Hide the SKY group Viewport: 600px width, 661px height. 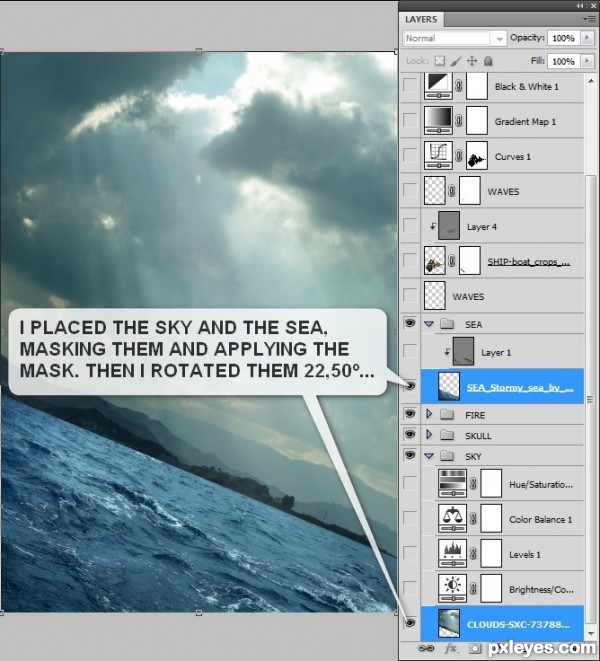tap(410, 455)
